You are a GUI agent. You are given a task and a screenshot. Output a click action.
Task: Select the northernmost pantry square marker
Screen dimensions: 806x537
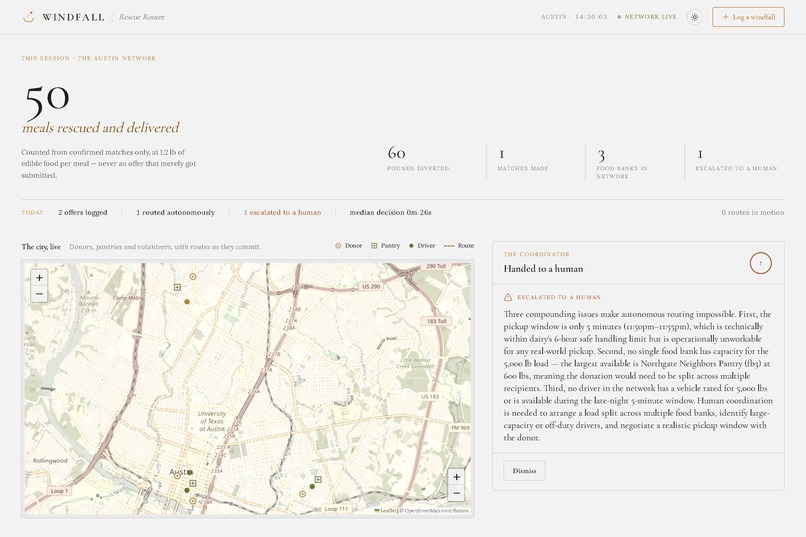coord(177,287)
